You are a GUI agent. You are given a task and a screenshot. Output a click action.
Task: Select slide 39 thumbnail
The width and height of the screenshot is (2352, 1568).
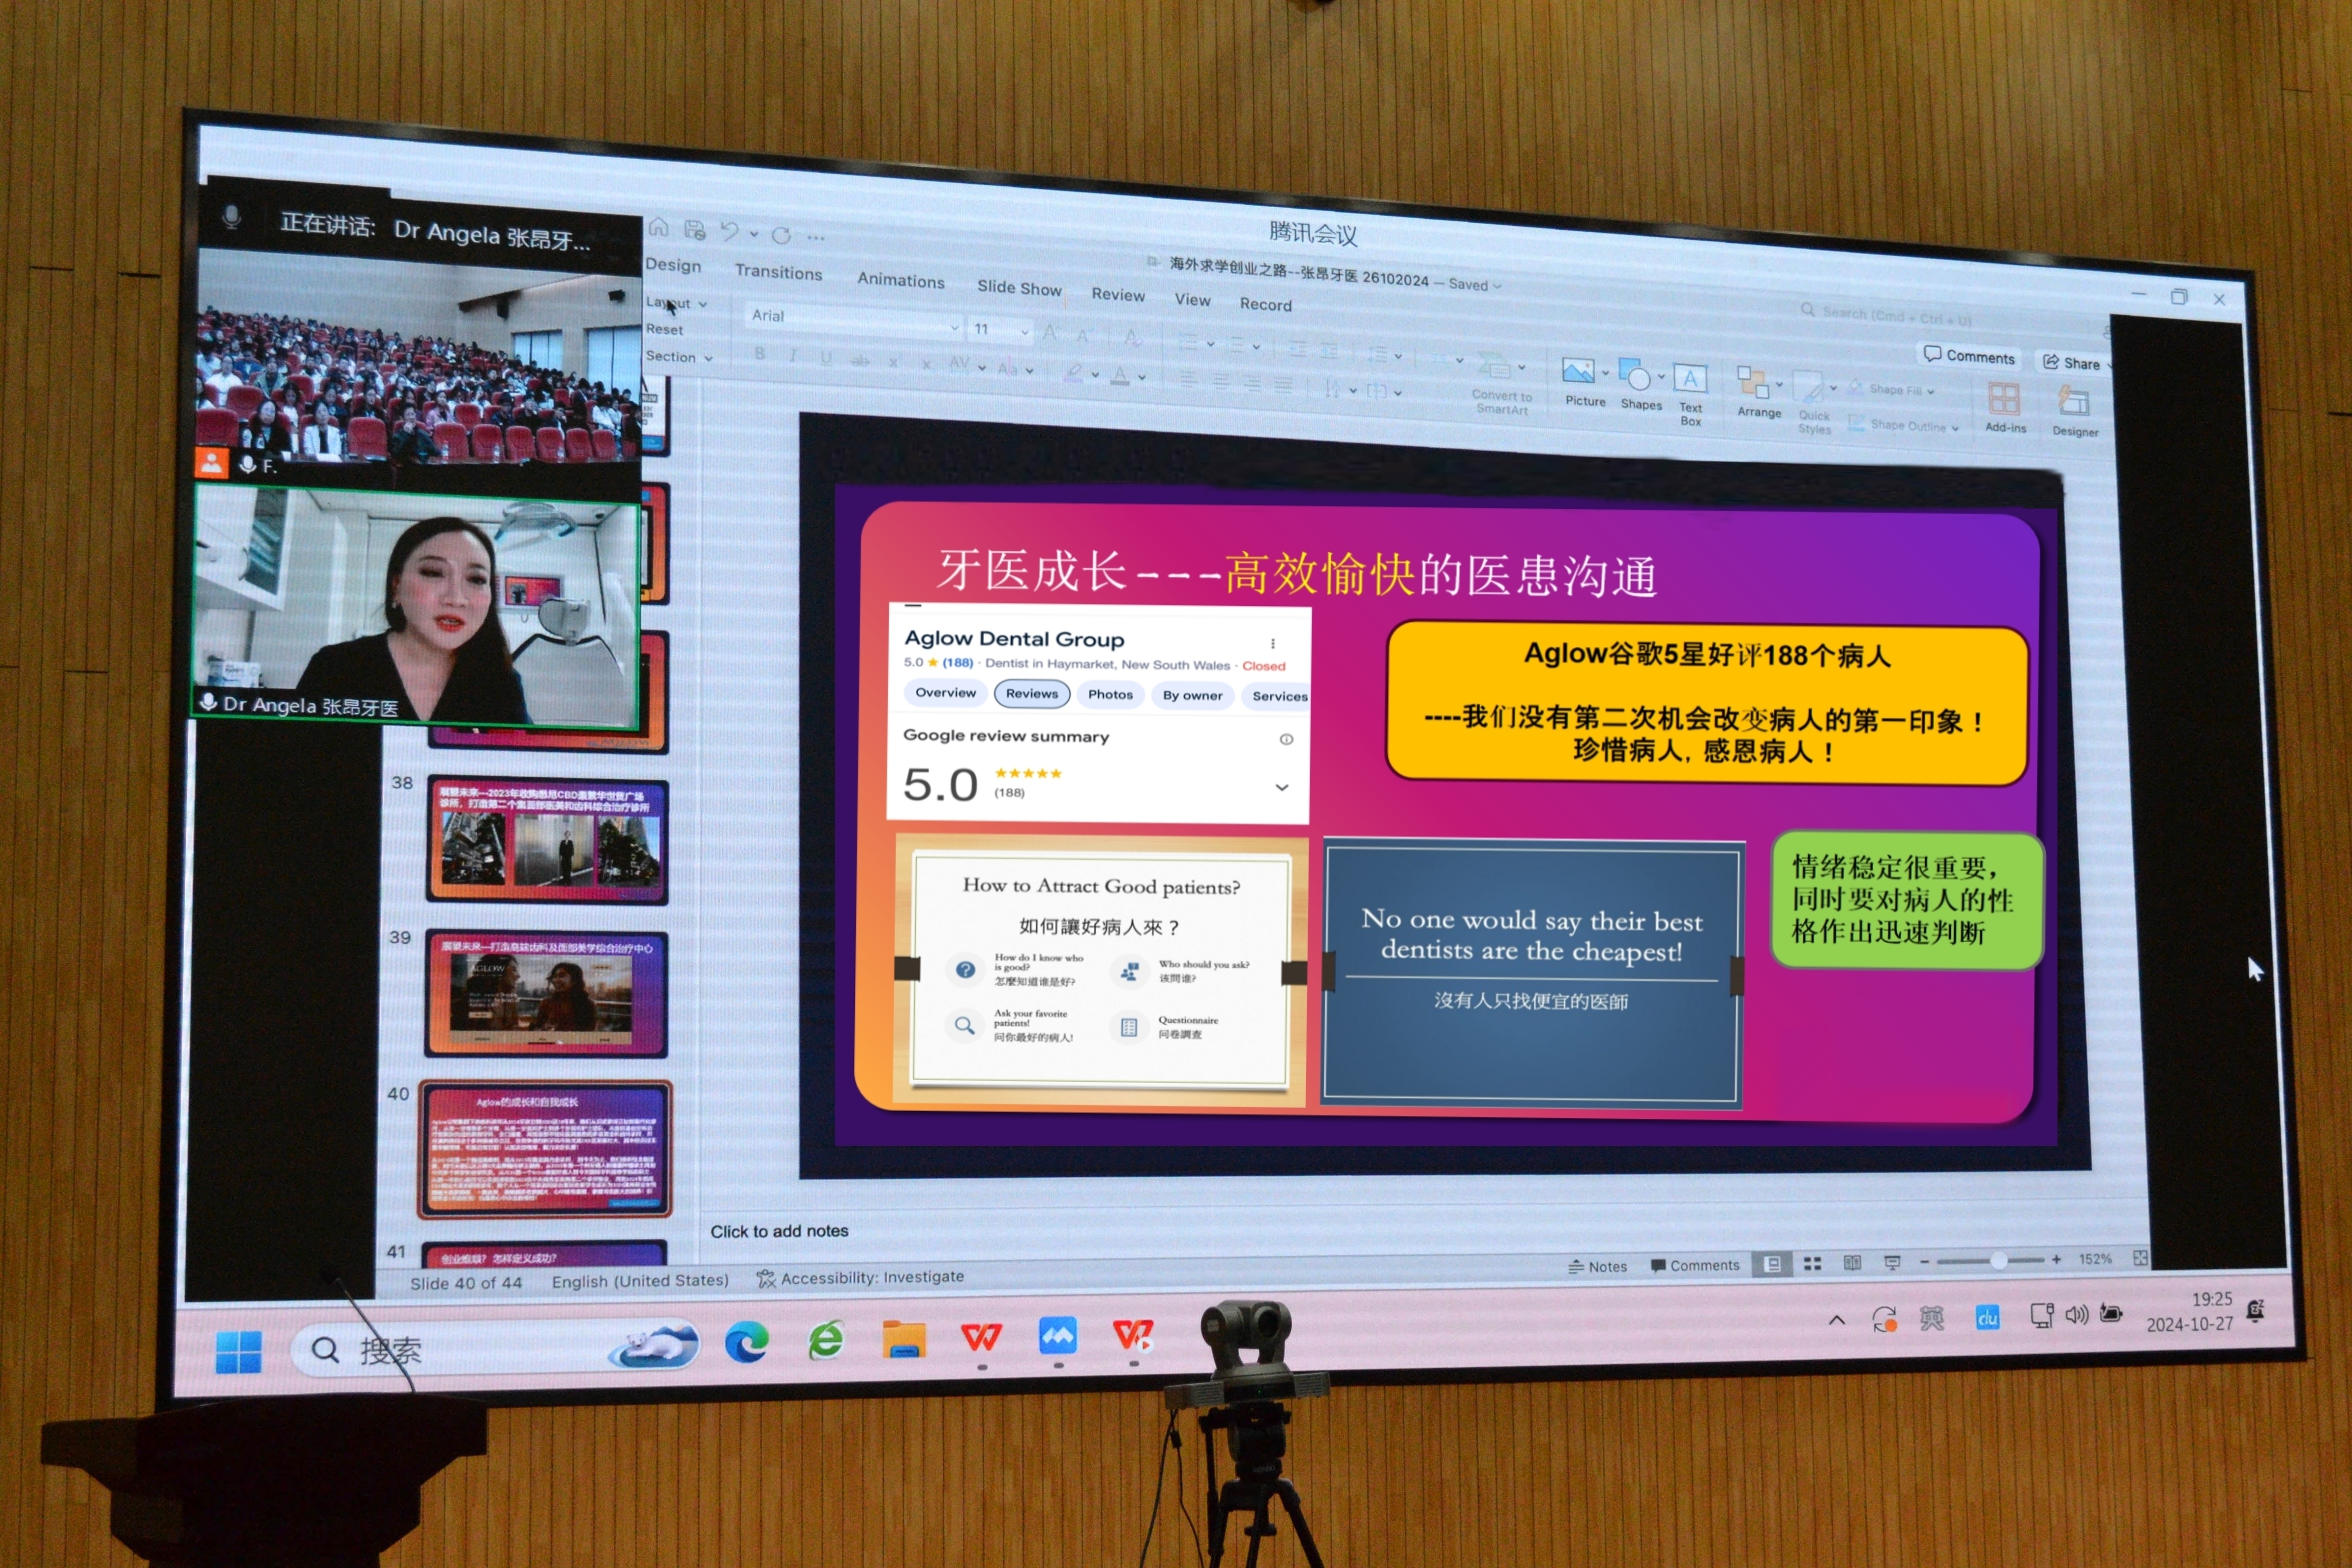tap(546, 993)
